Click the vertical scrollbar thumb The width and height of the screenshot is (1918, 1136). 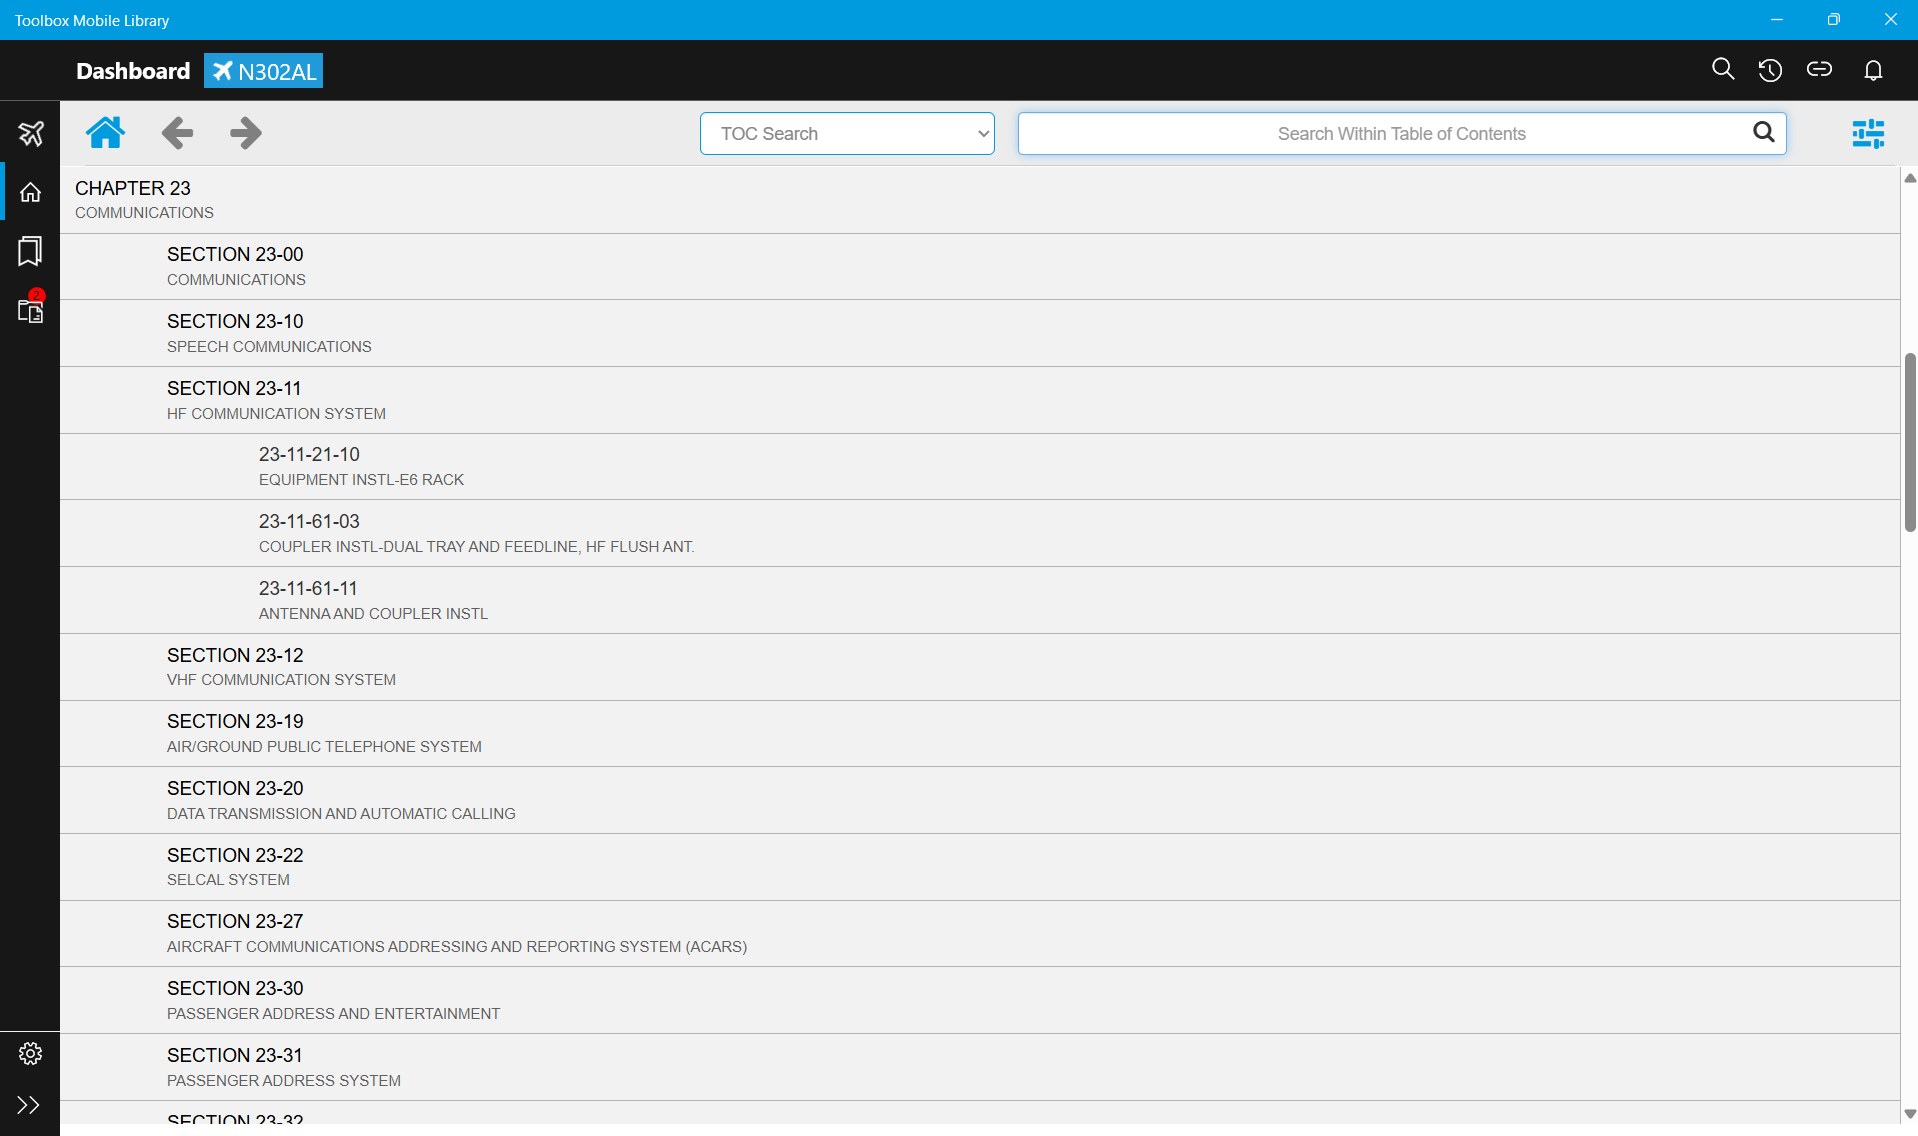(1910, 442)
